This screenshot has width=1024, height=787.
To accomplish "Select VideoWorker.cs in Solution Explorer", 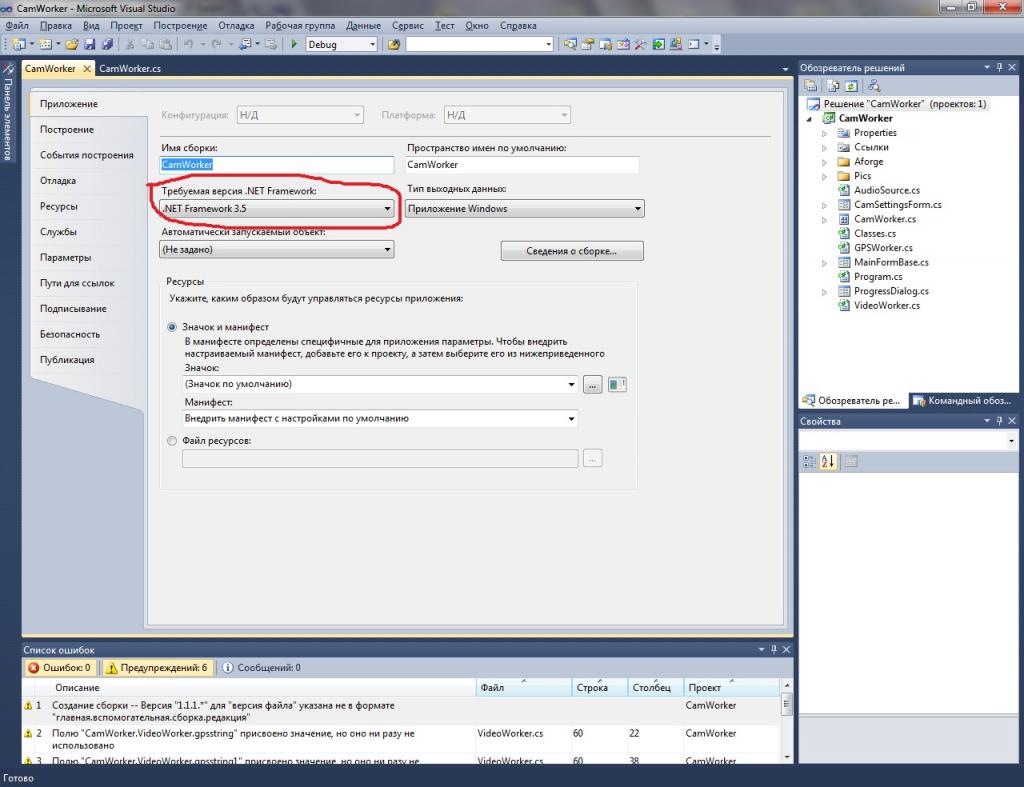I will [x=886, y=306].
